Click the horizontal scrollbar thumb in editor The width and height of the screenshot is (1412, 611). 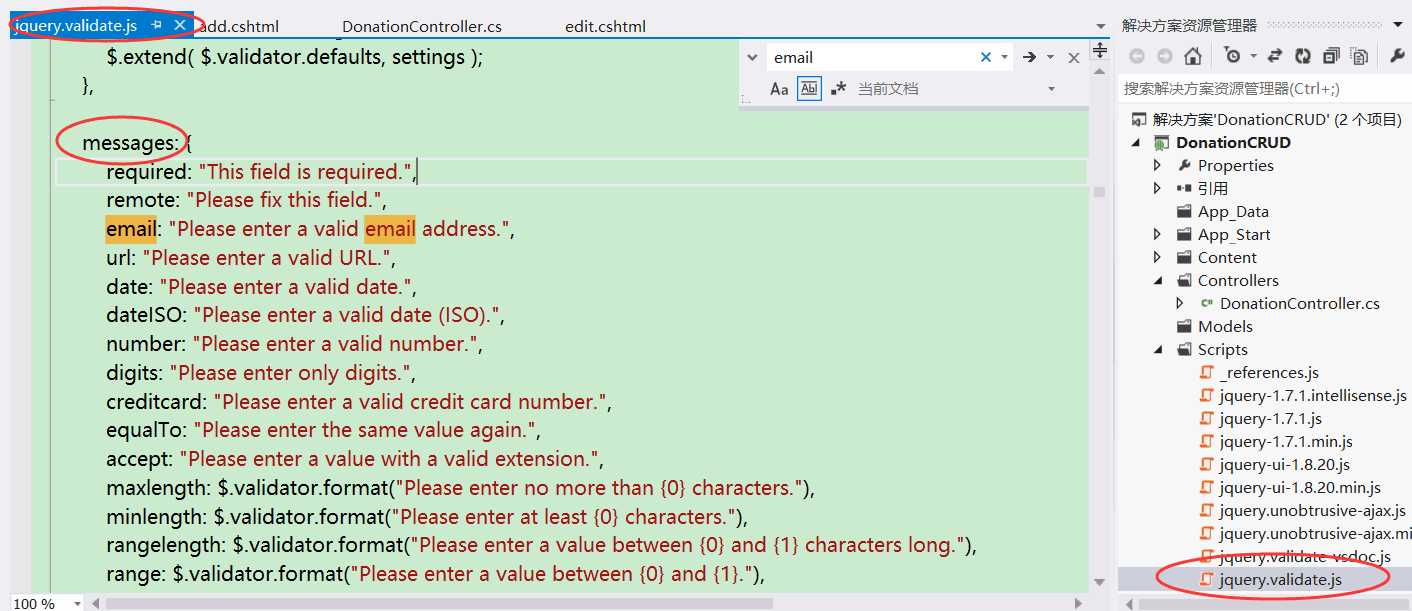pos(439,603)
